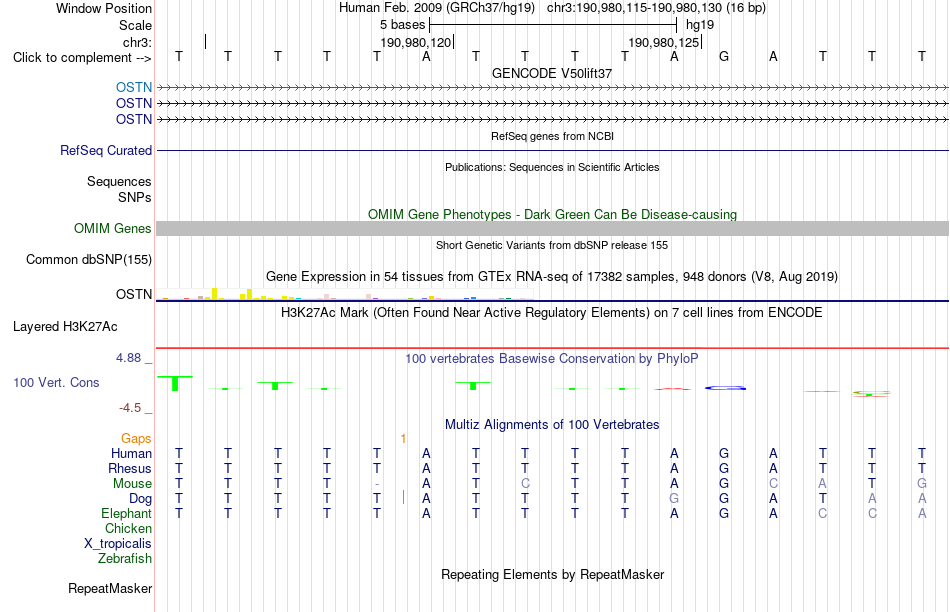The height and width of the screenshot is (612, 950).
Task: Click the Gaps row label
Action: [x=136, y=439]
